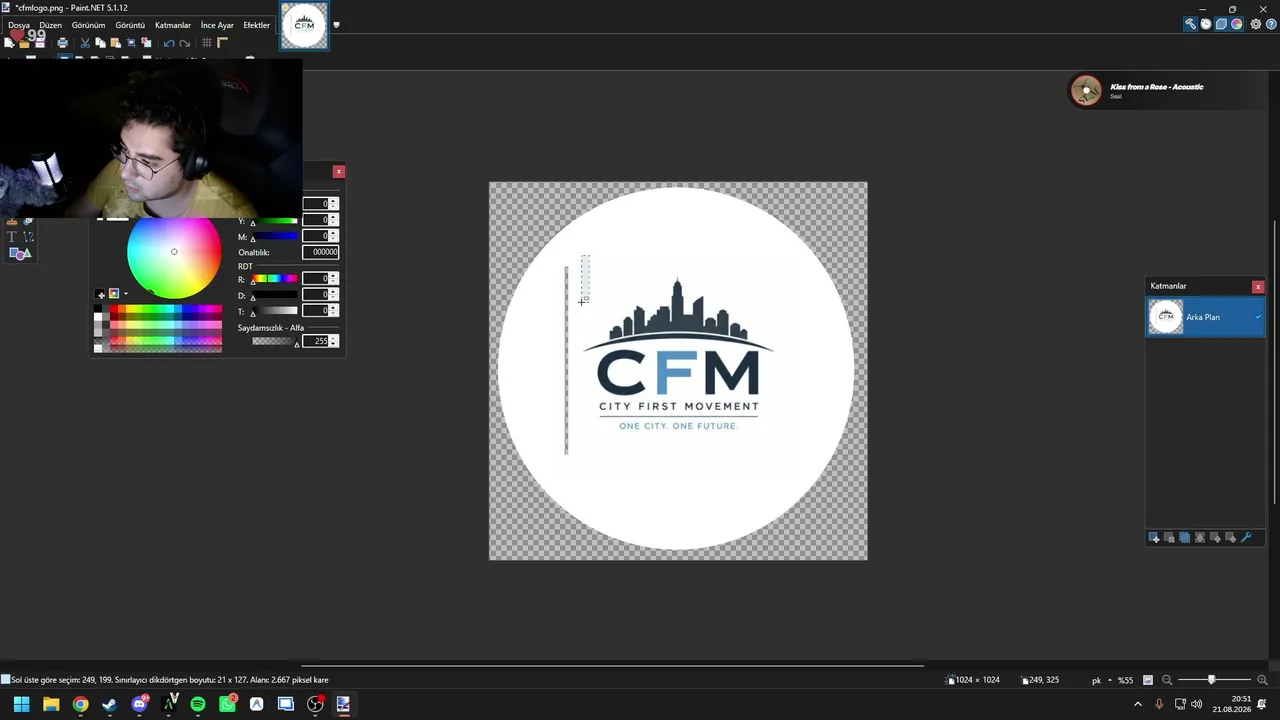Adjust the zoom slider in the status bar
The height and width of the screenshot is (720, 1280).
[x=1214, y=680]
